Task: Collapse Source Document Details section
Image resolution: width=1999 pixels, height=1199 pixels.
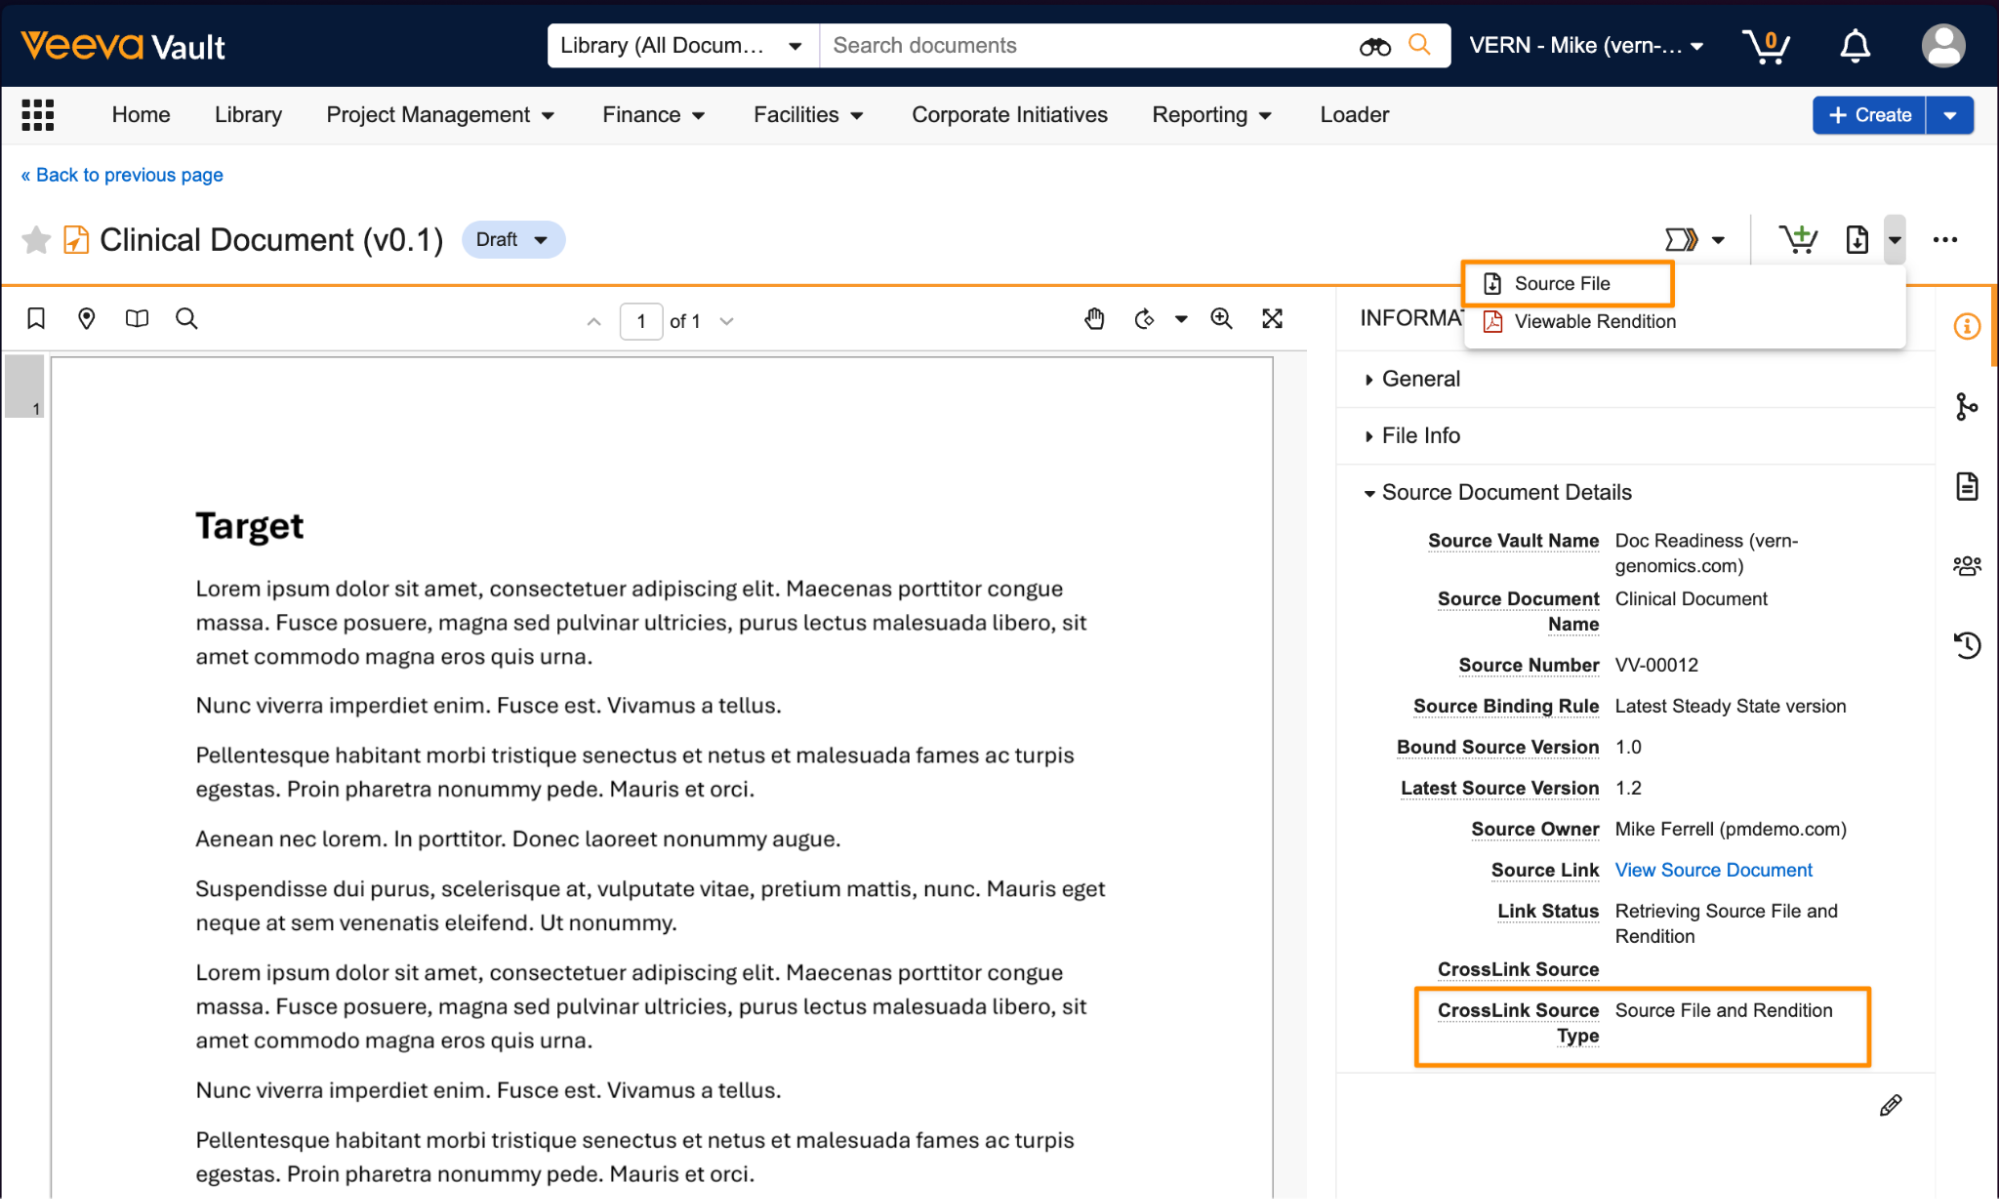Action: tap(1505, 493)
